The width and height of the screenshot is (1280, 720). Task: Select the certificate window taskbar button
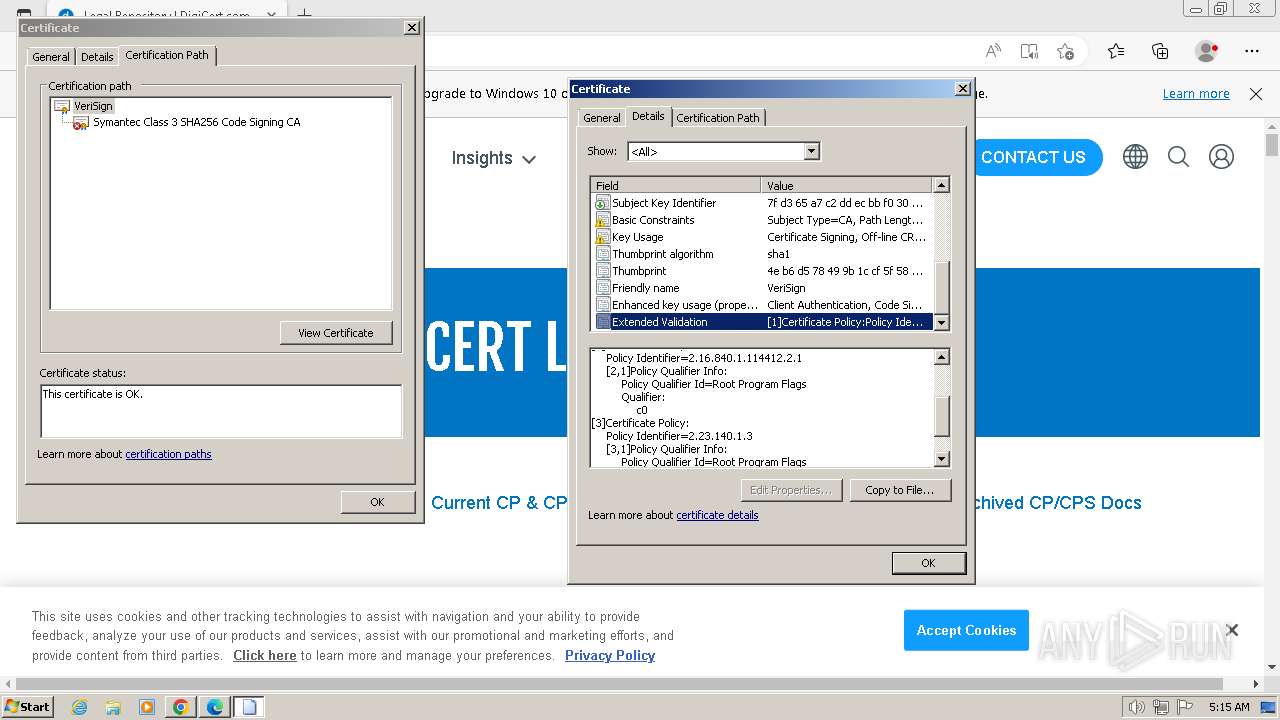pyautogui.click(x=249, y=707)
